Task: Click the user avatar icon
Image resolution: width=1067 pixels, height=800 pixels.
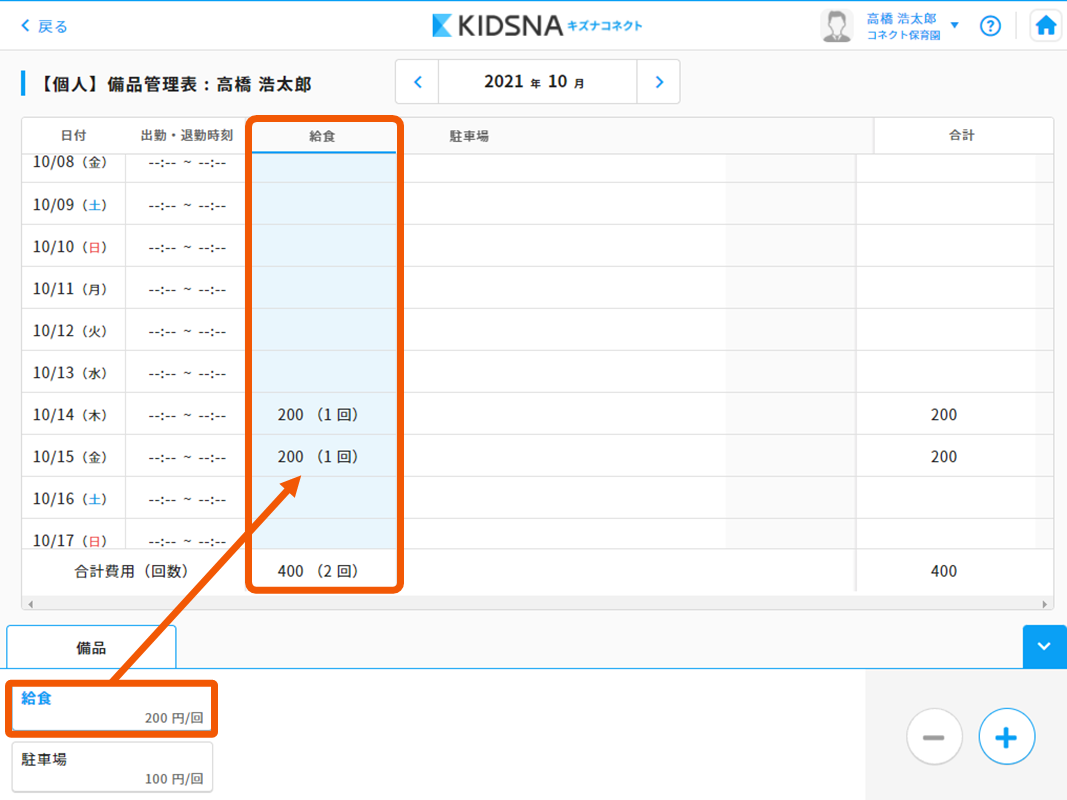Action: pos(836,26)
